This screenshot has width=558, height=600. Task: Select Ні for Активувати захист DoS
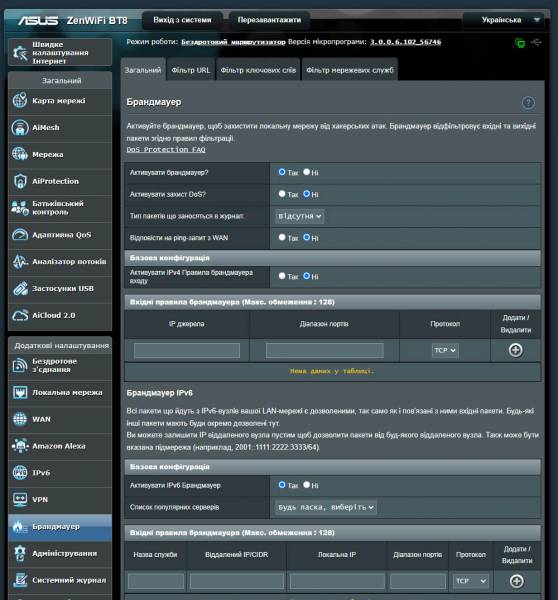307,194
